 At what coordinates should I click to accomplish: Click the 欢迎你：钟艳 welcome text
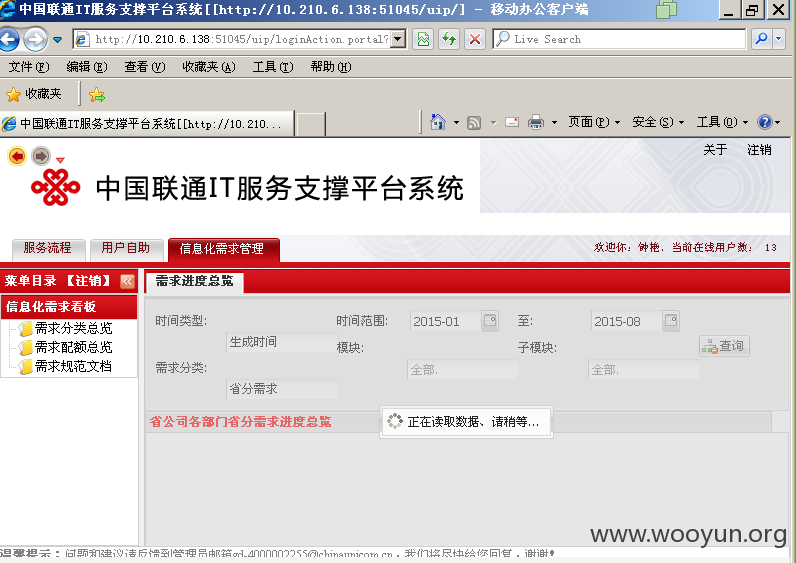tap(627, 247)
